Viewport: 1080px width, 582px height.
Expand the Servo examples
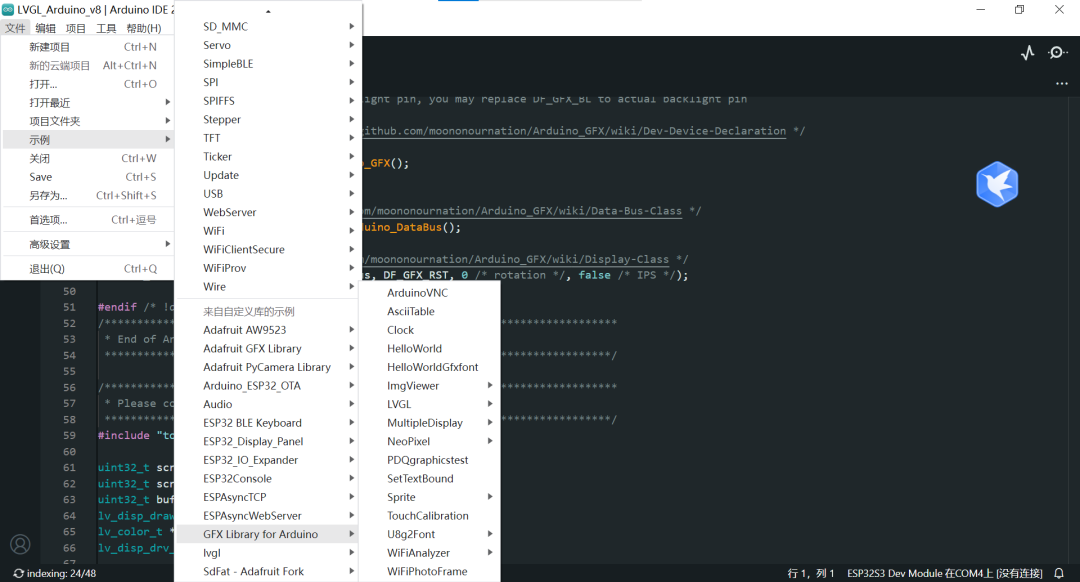pos(267,45)
